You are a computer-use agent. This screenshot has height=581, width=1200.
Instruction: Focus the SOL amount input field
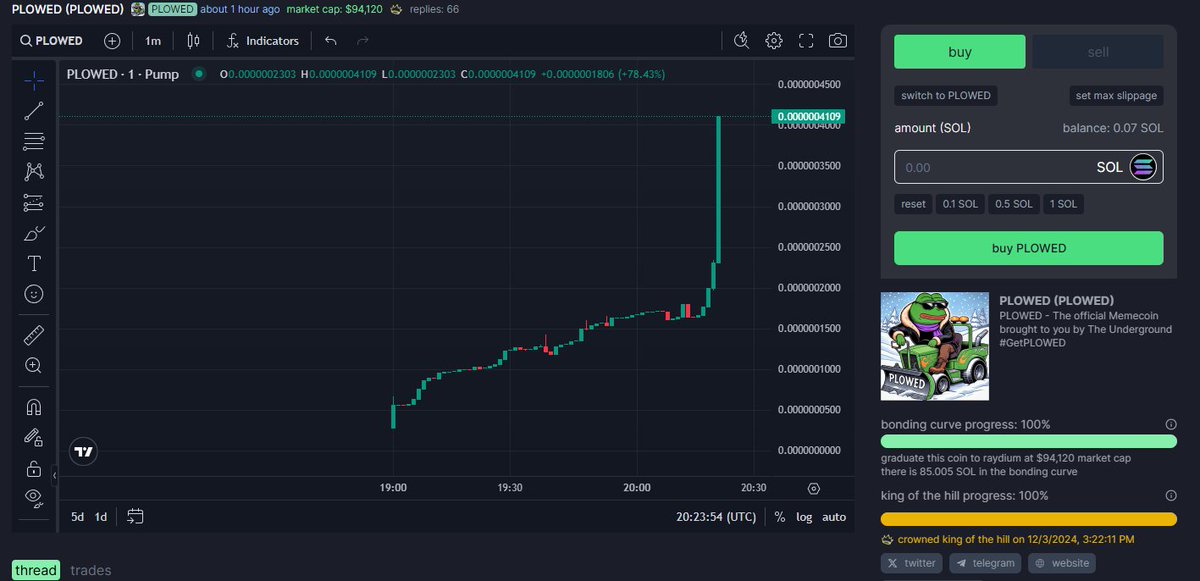(1028, 167)
